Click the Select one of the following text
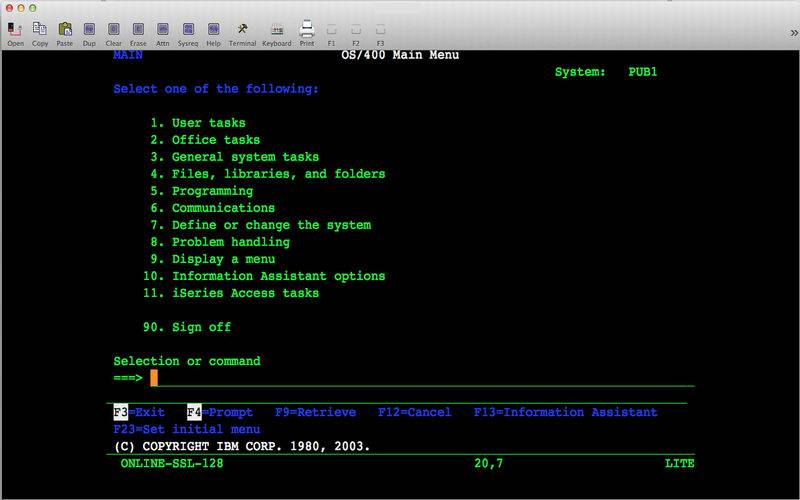 point(216,89)
